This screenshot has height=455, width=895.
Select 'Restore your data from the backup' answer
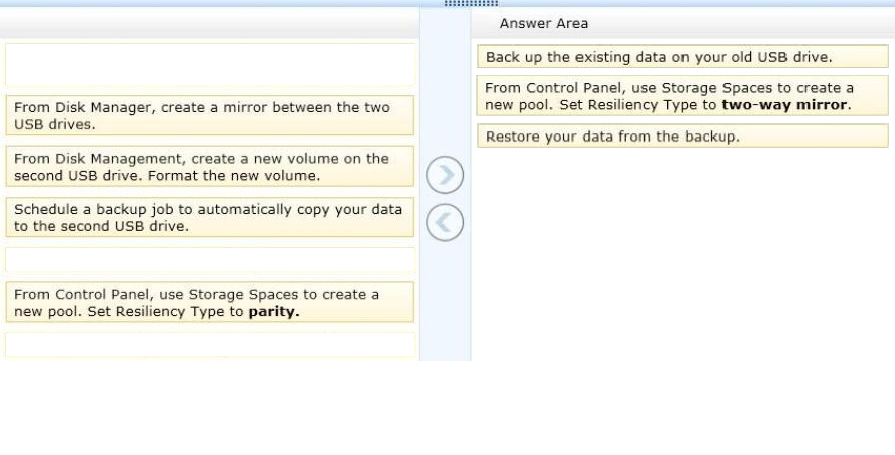click(x=683, y=136)
